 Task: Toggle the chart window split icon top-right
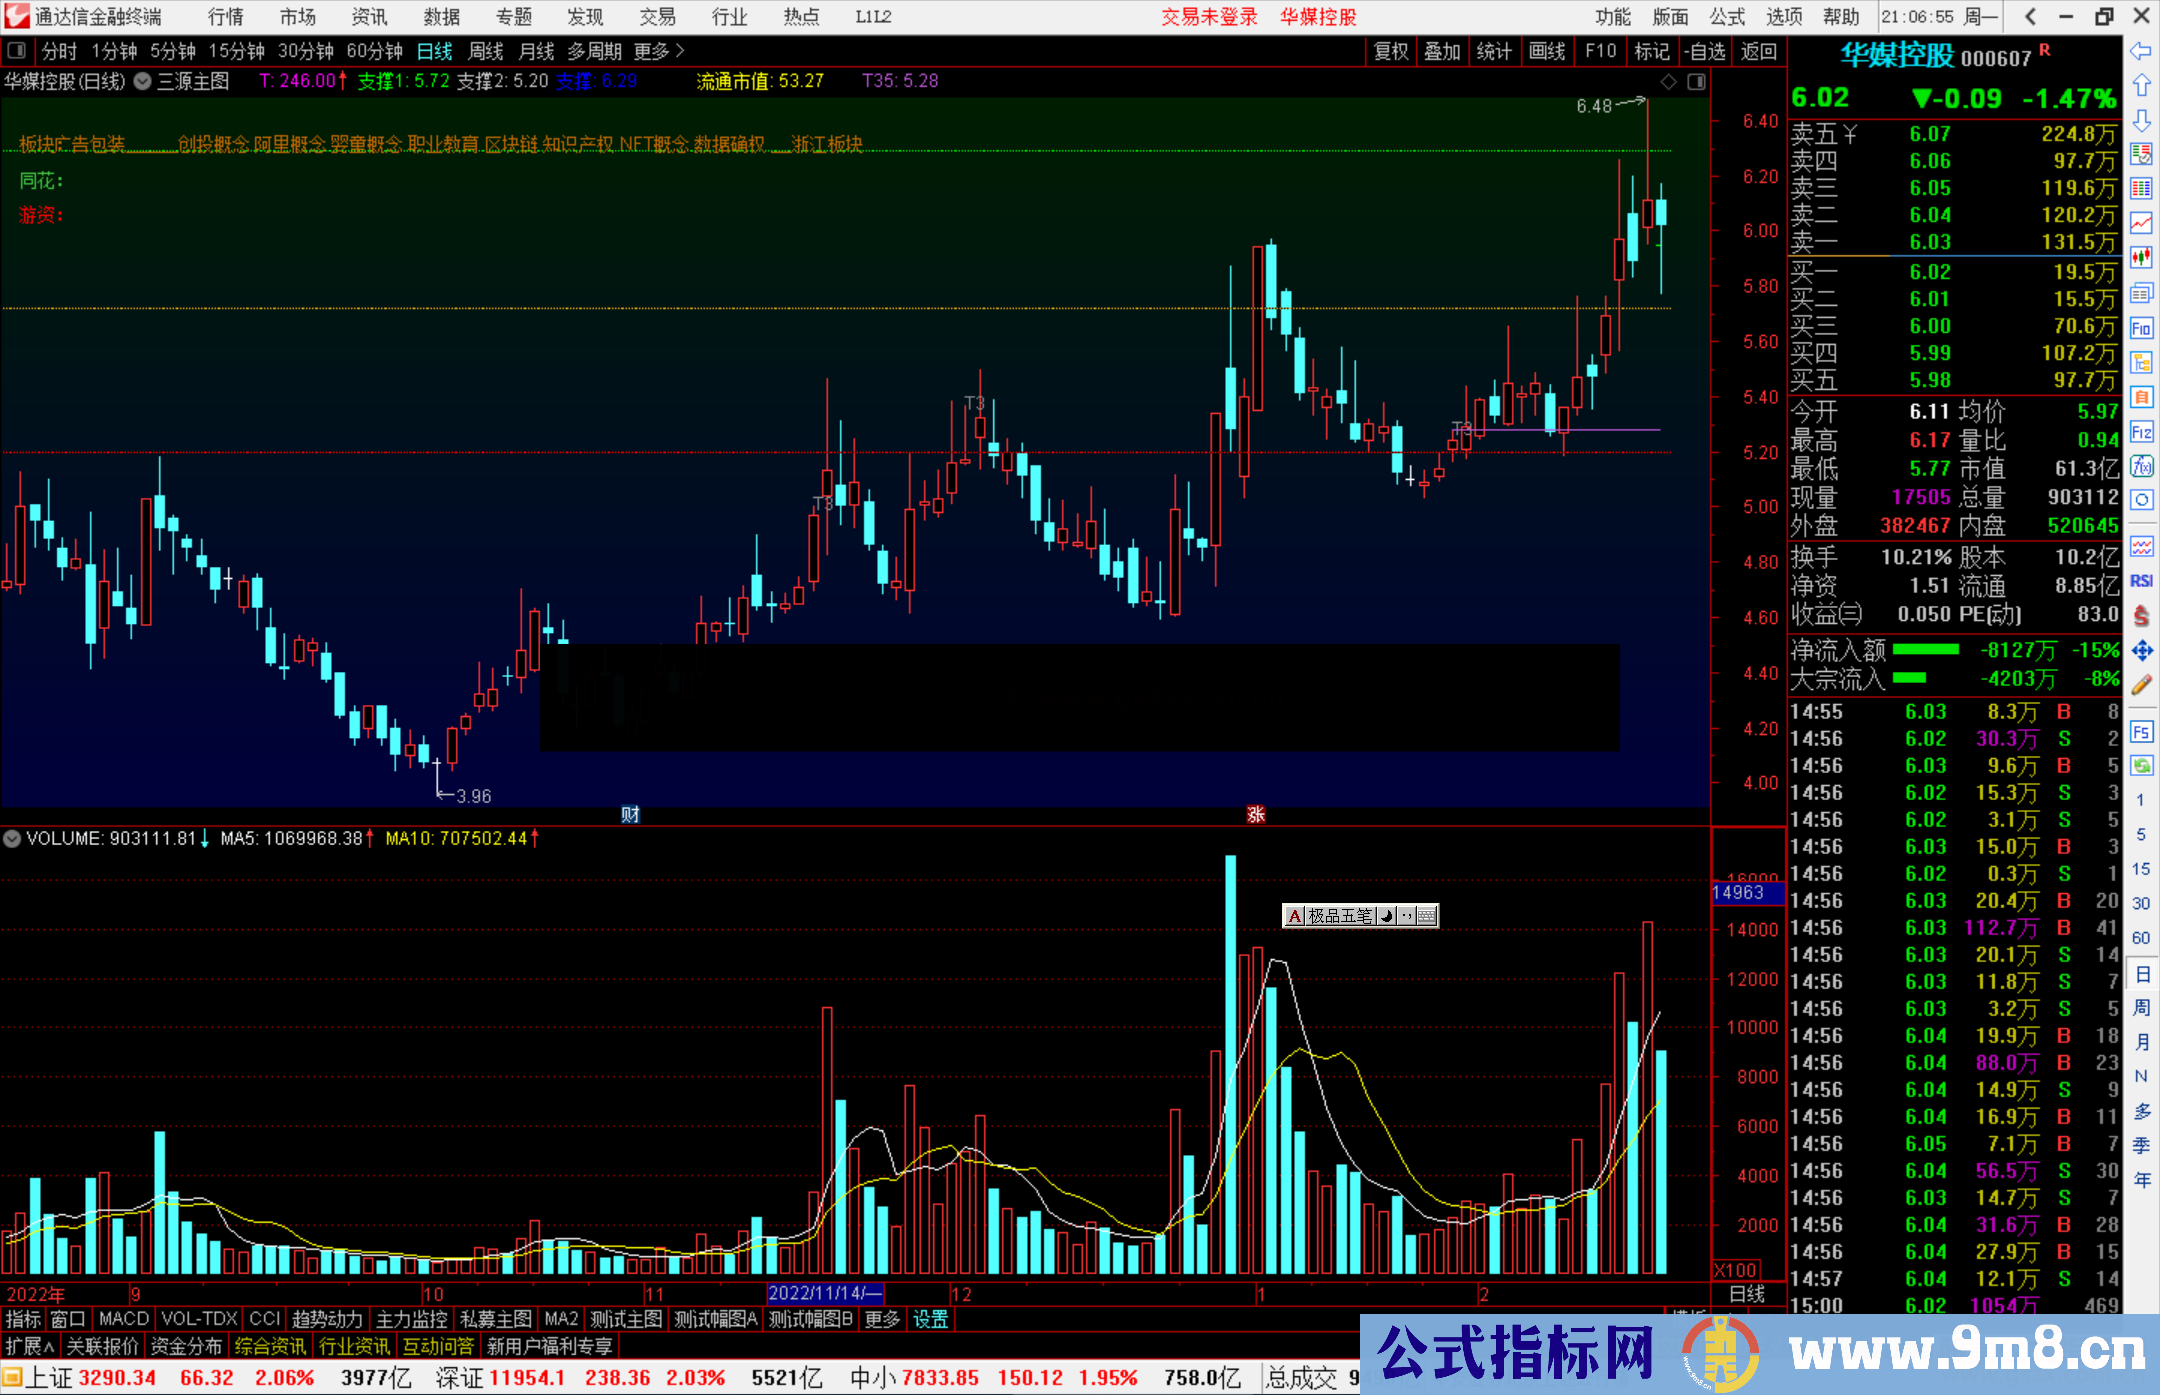pyautogui.click(x=1696, y=82)
